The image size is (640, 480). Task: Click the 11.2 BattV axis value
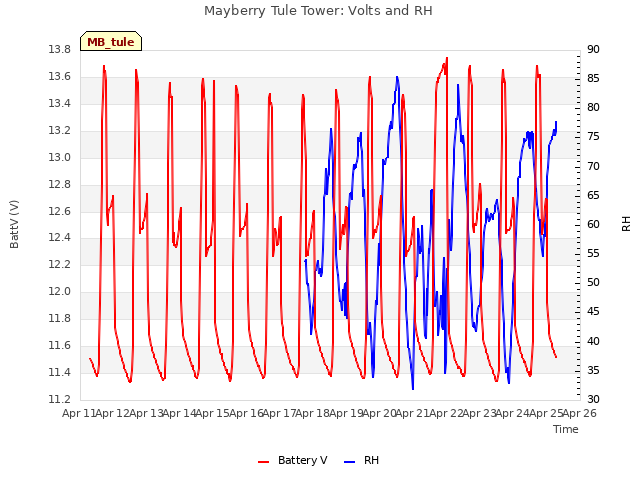(x=60, y=399)
